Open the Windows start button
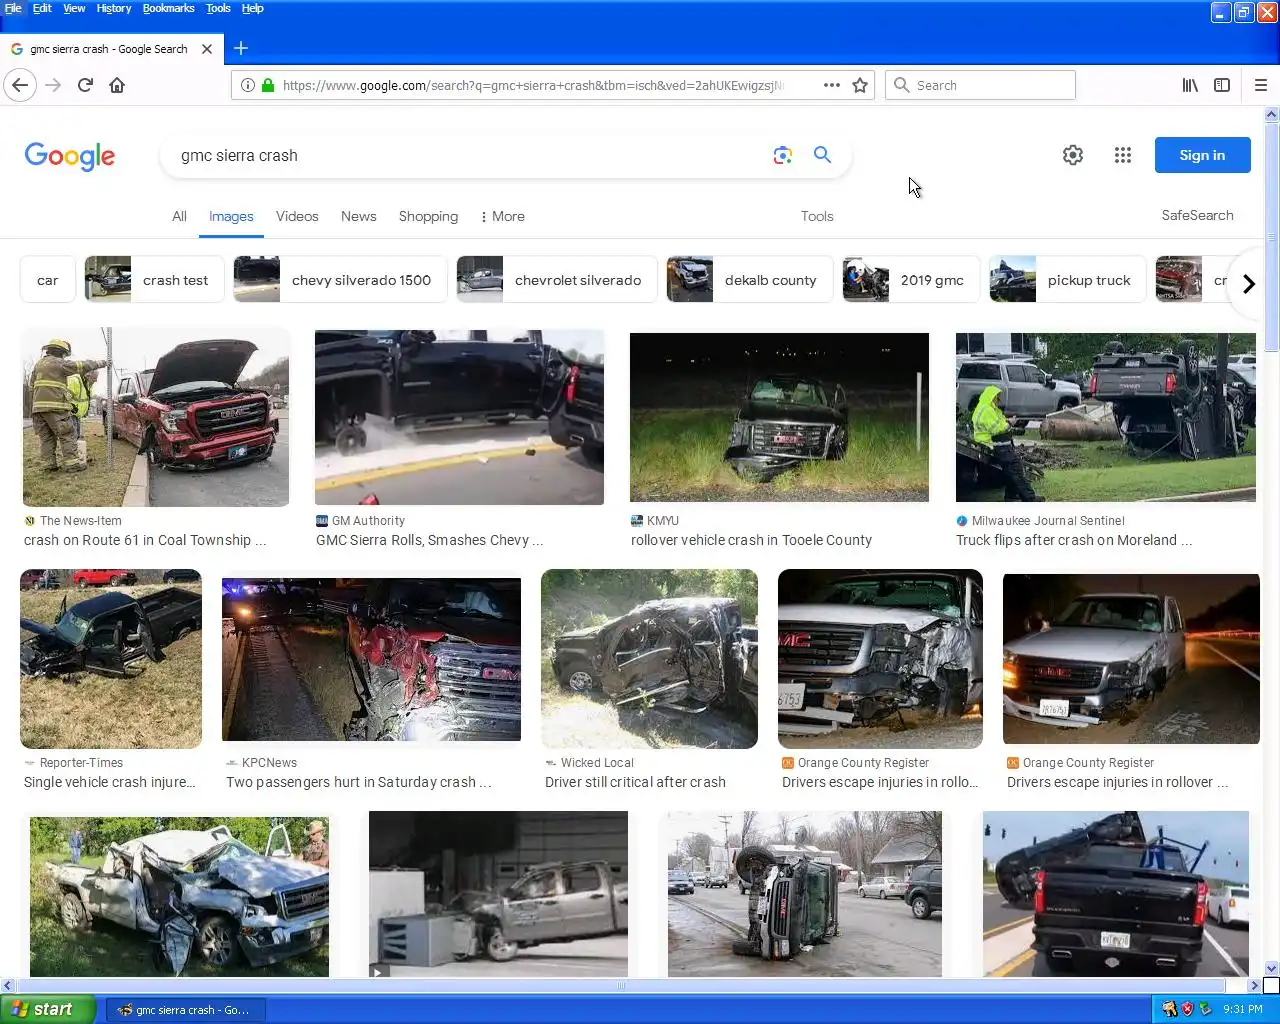This screenshot has height=1024, width=1280. click(x=48, y=1009)
